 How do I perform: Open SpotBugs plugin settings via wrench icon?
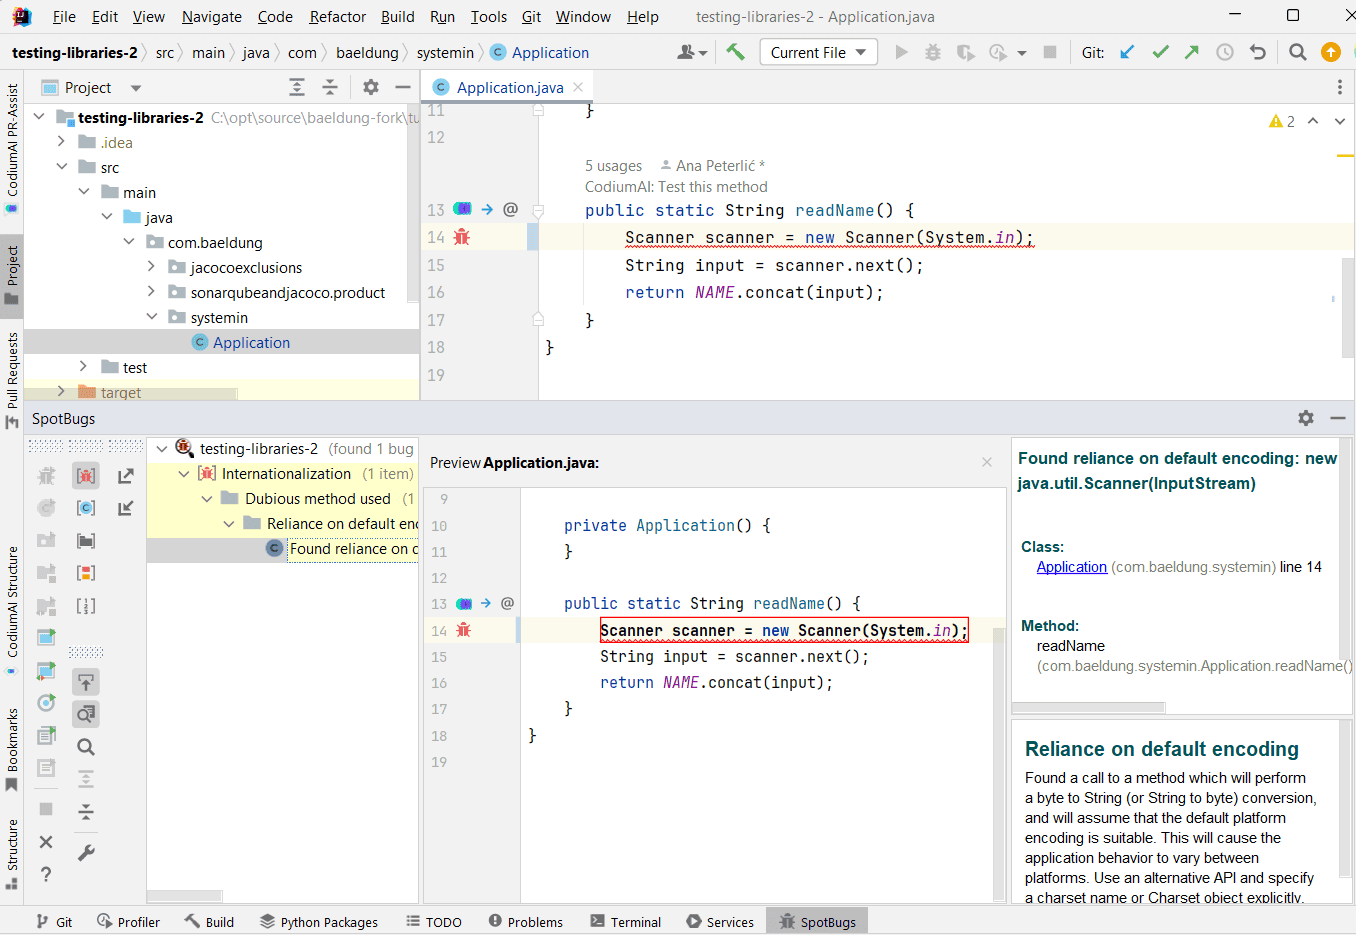click(x=86, y=852)
